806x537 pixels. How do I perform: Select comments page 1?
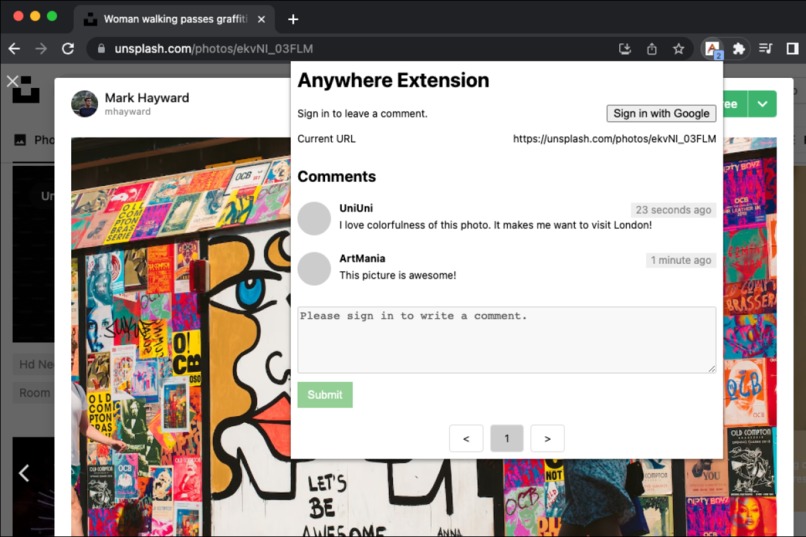tap(507, 438)
